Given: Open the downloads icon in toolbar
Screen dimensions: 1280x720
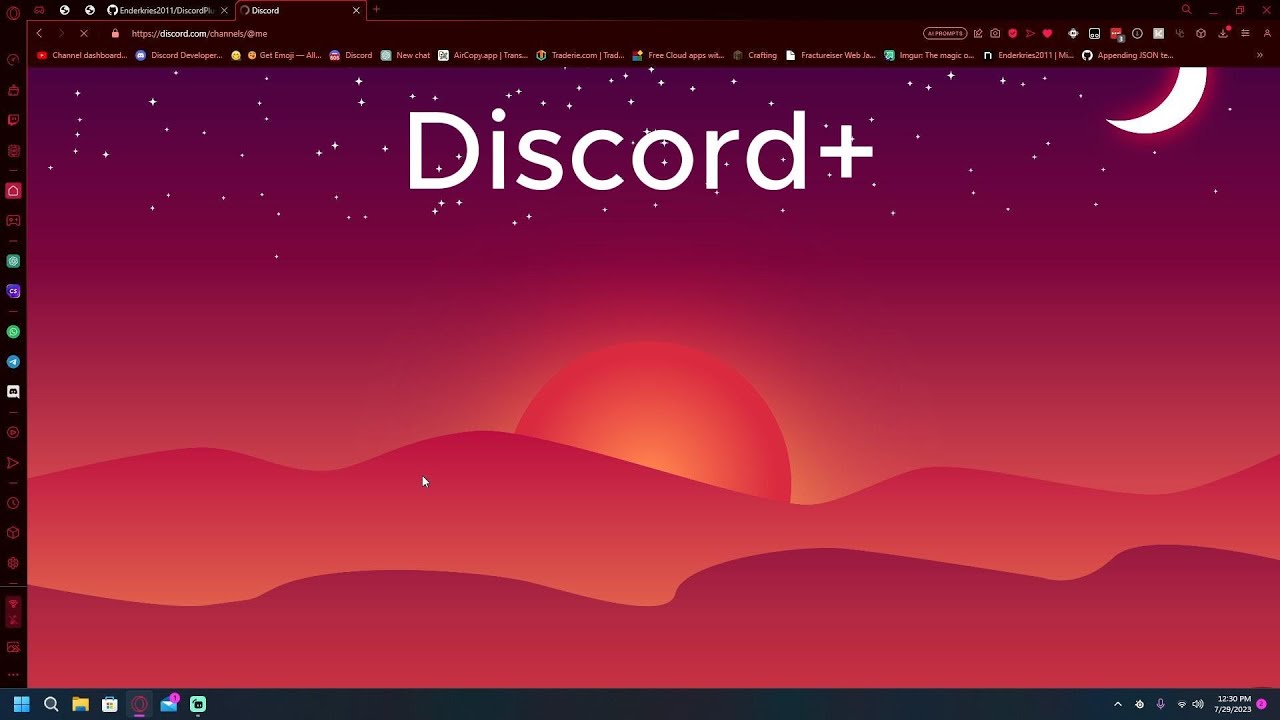Looking at the screenshot, I should pyautogui.click(x=1222, y=33).
